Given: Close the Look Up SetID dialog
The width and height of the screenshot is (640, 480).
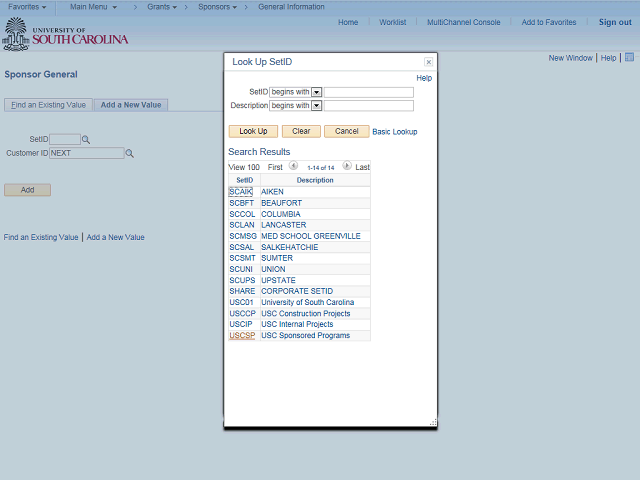Looking at the screenshot, I should click(x=428, y=62).
